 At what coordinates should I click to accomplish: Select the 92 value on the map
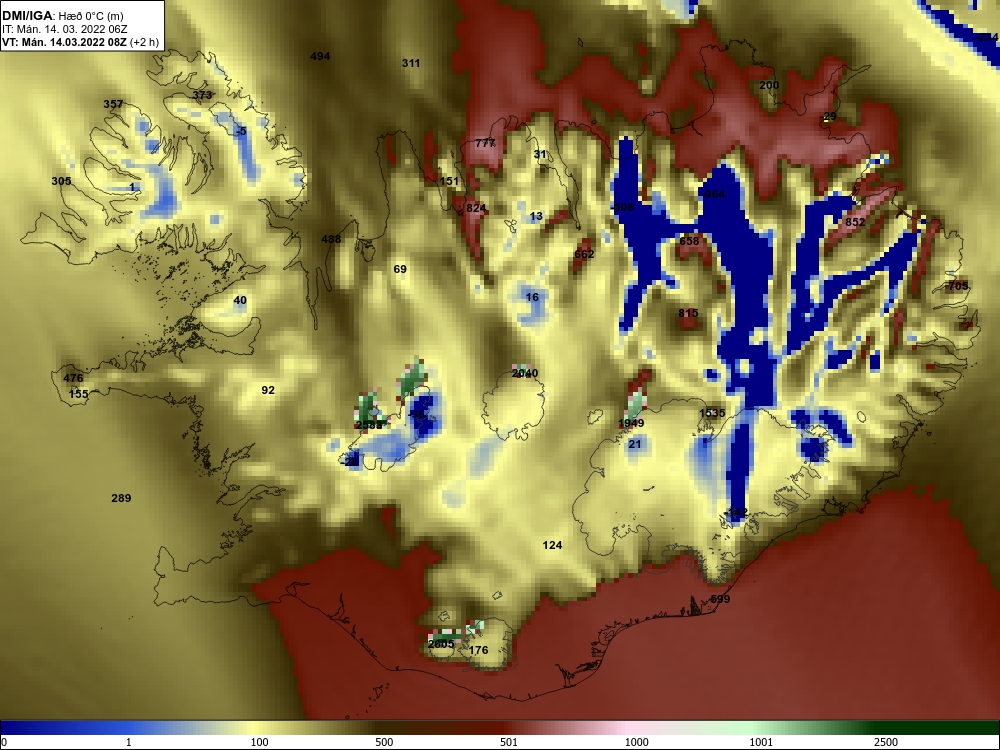(x=268, y=390)
